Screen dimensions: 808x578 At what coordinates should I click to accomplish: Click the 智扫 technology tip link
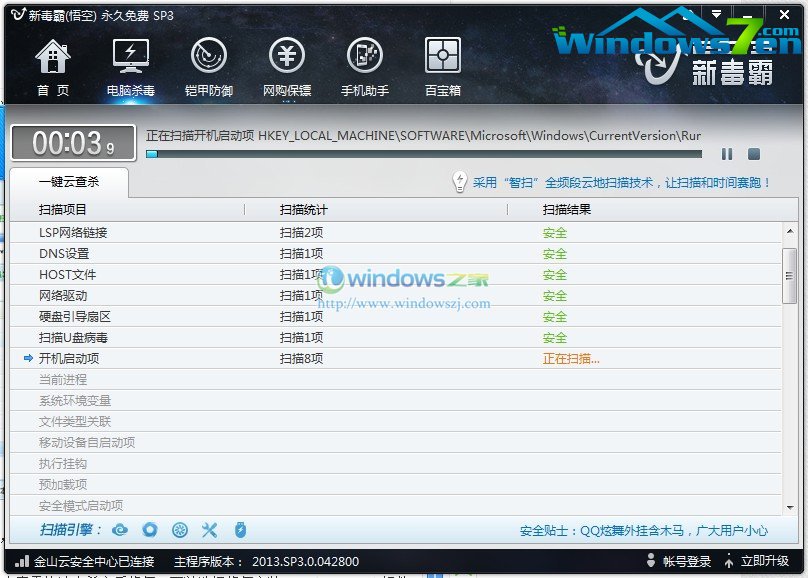pyautogui.click(x=621, y=183)
